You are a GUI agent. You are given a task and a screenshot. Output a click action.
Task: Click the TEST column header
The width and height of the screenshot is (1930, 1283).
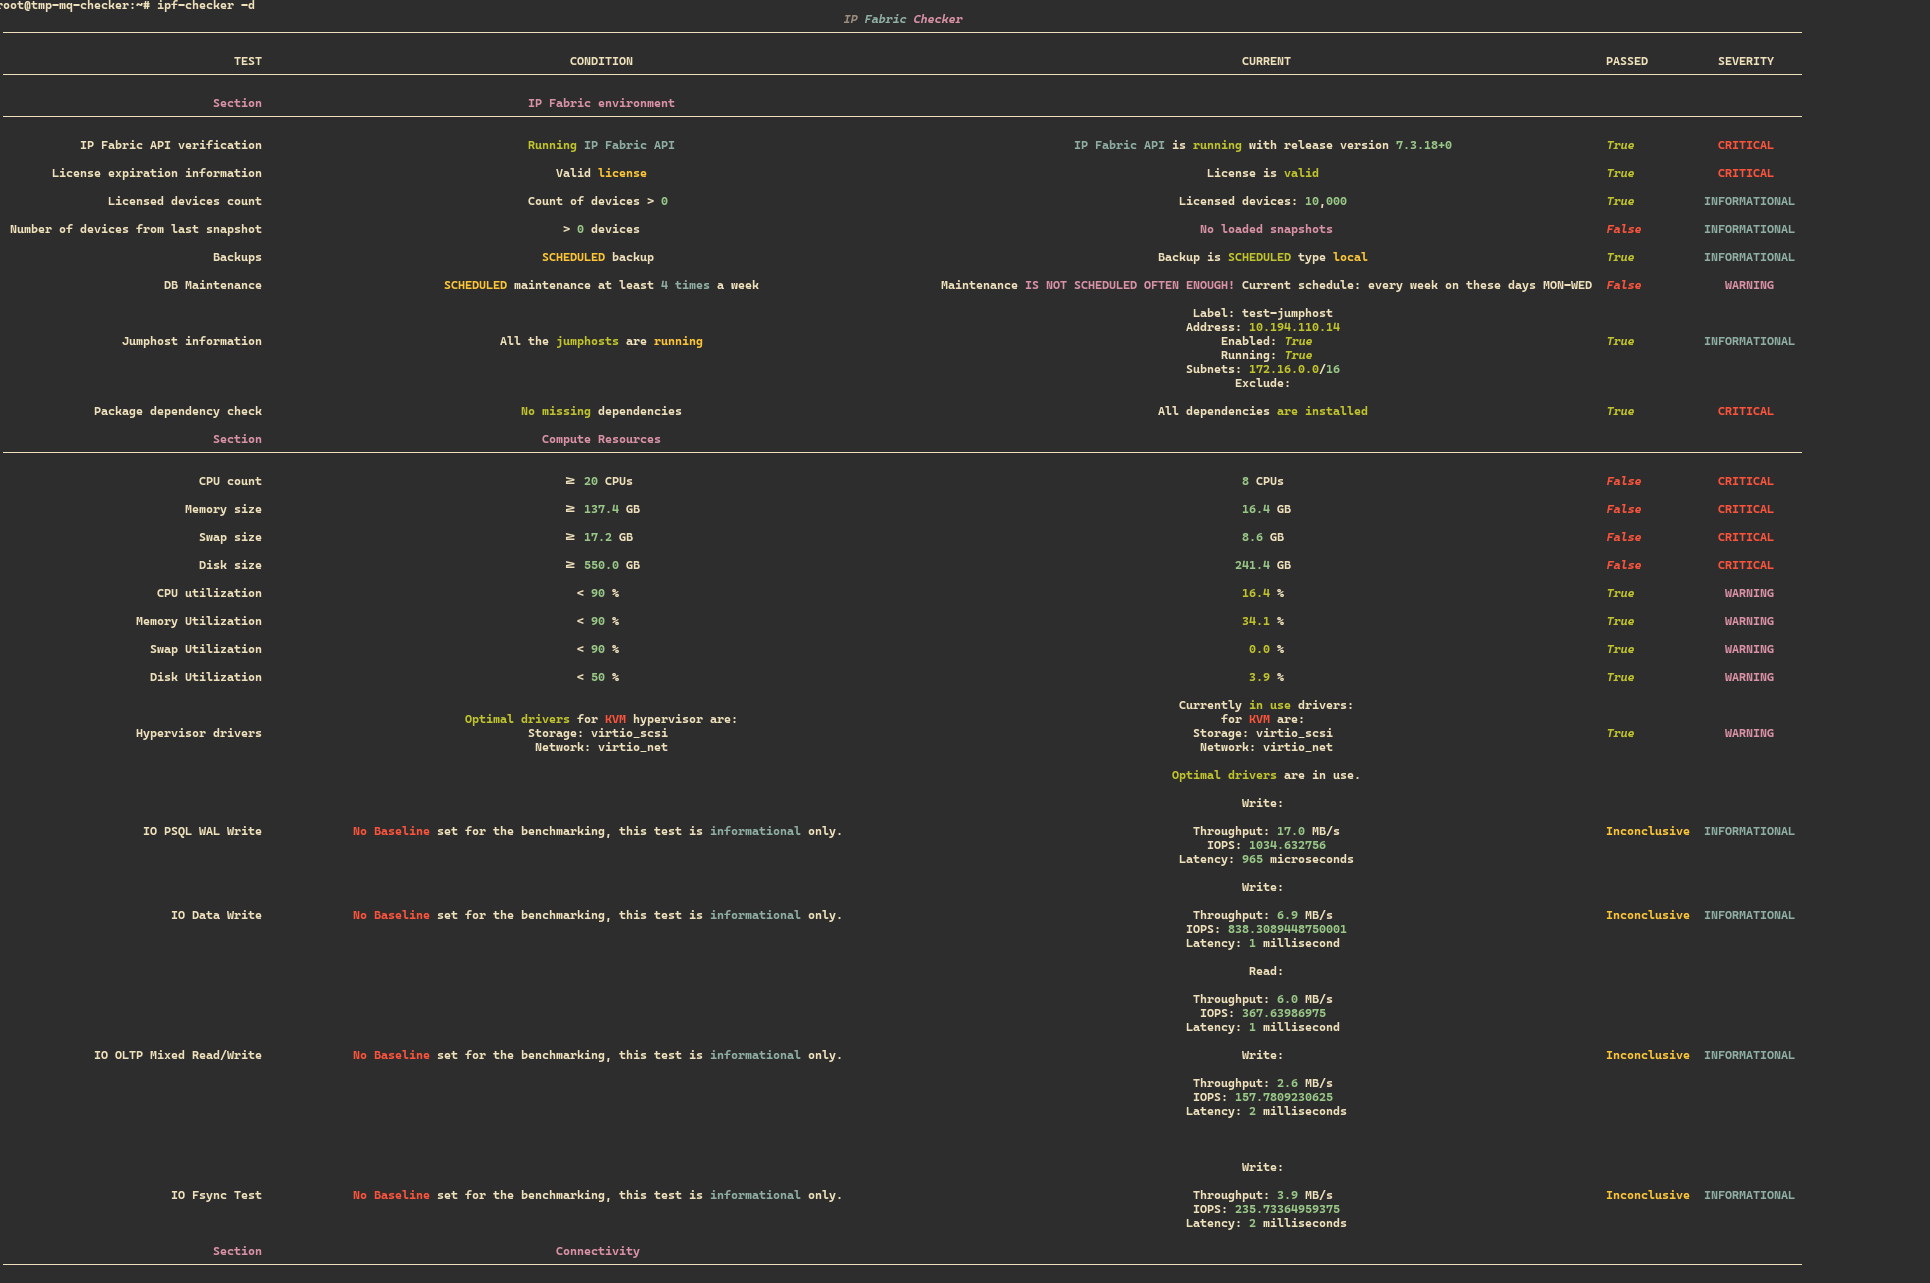pyautogui.click(x=247, y=61)
